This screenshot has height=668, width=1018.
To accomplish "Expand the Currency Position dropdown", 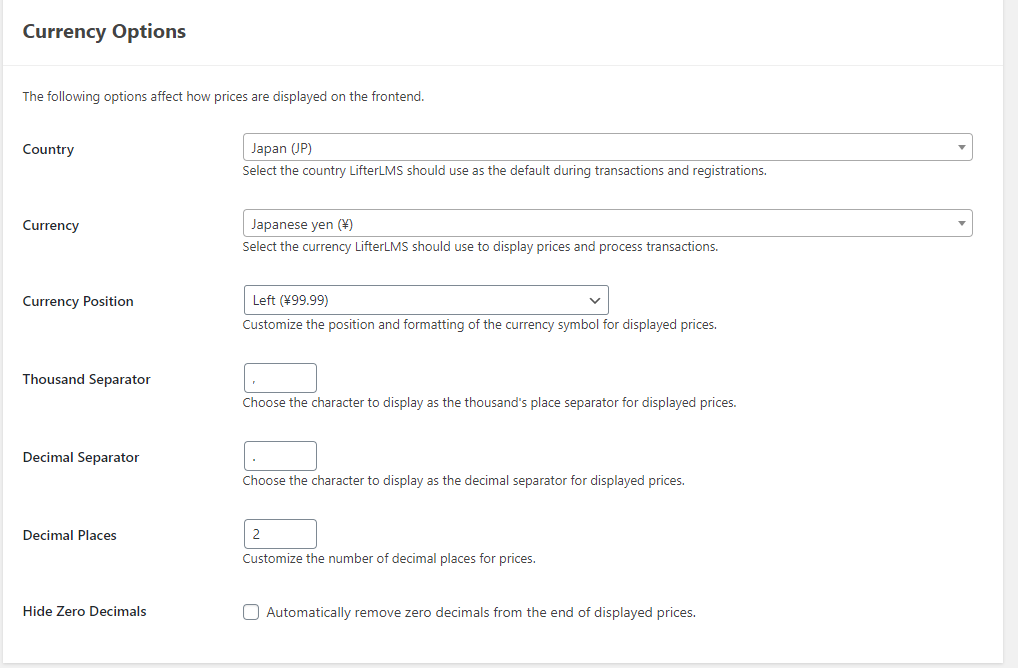I will click(426, 300).
